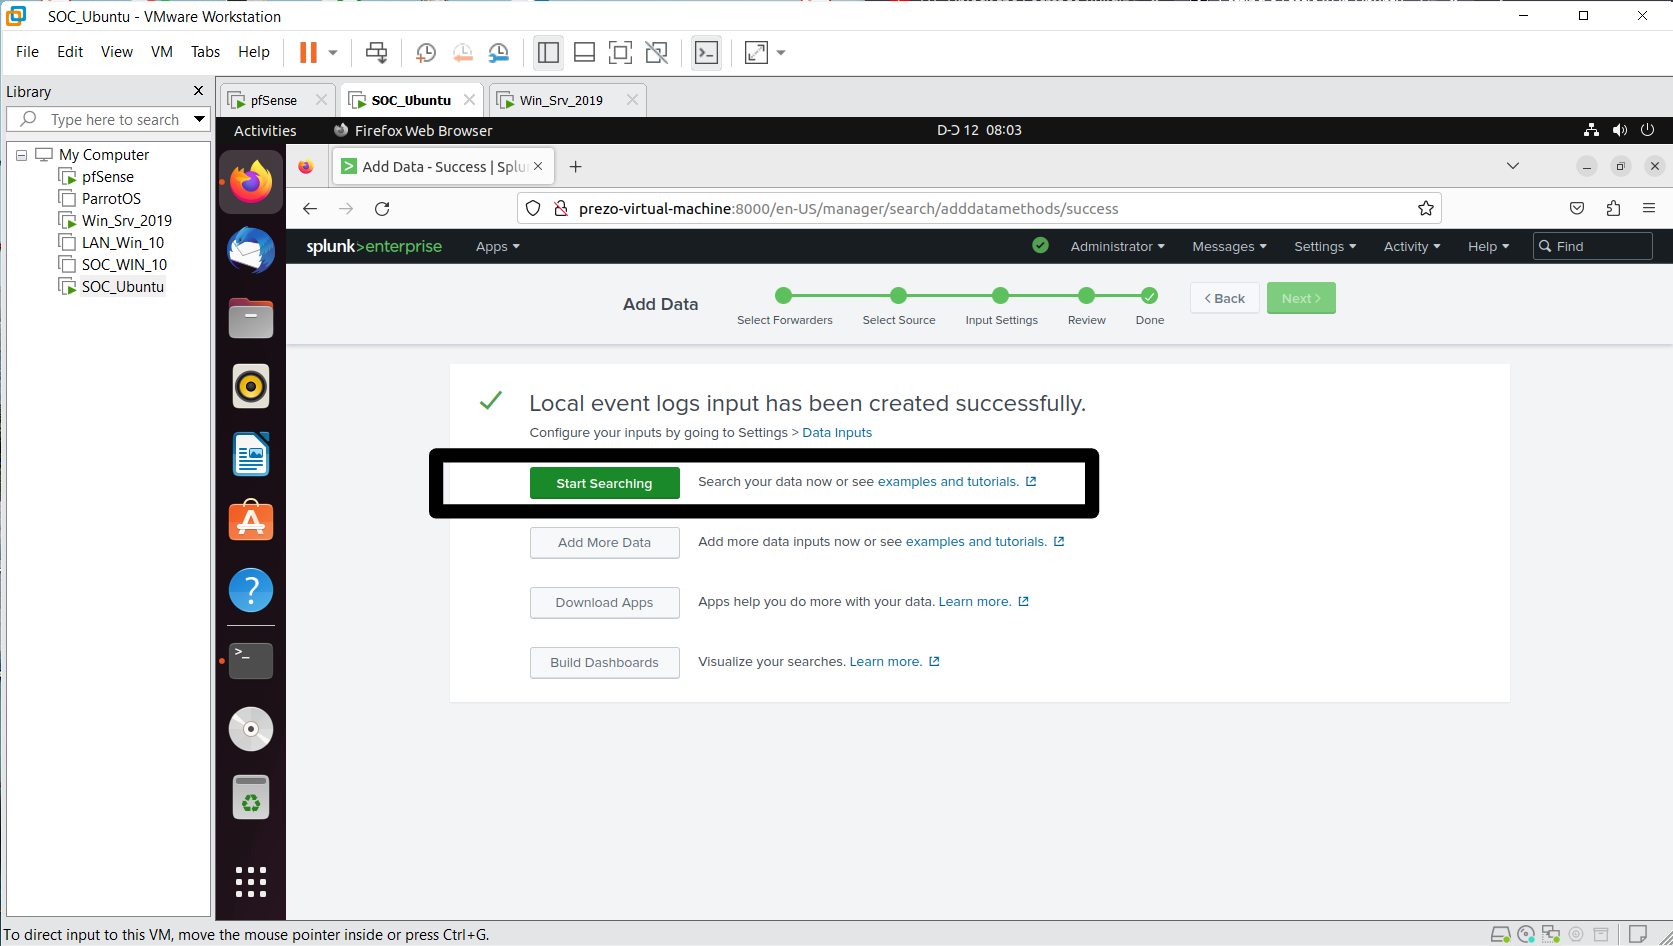Open Ubuntu Software from the dock

pos(251,521)
